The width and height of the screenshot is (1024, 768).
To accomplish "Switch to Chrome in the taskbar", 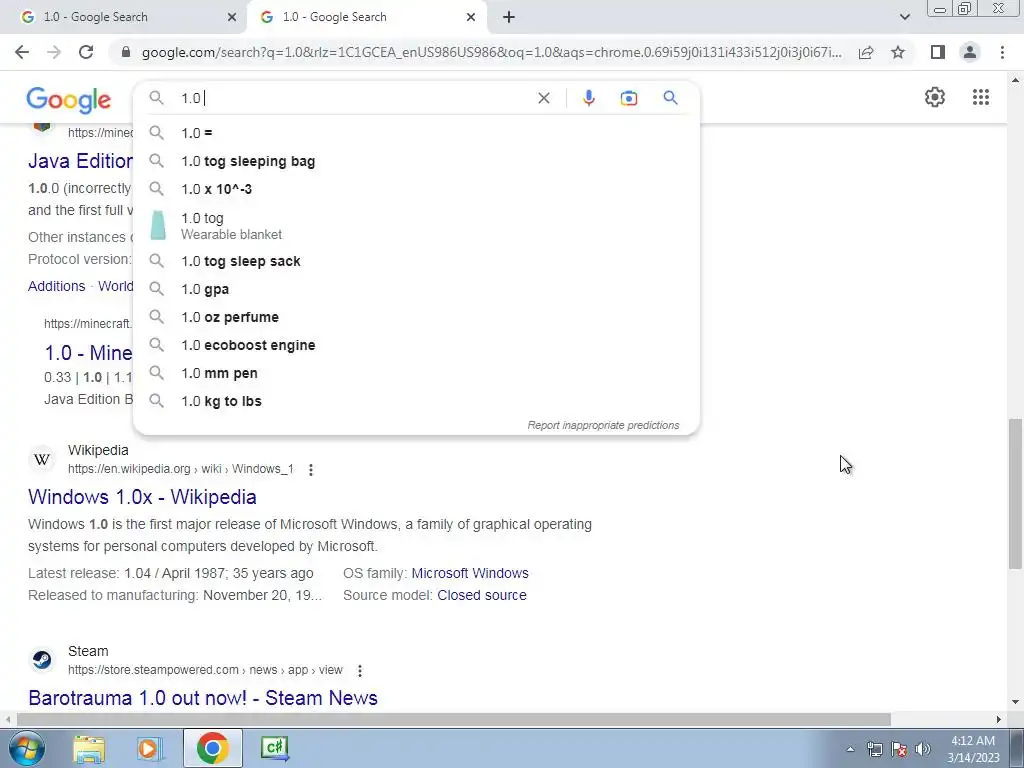I will 212,748.
